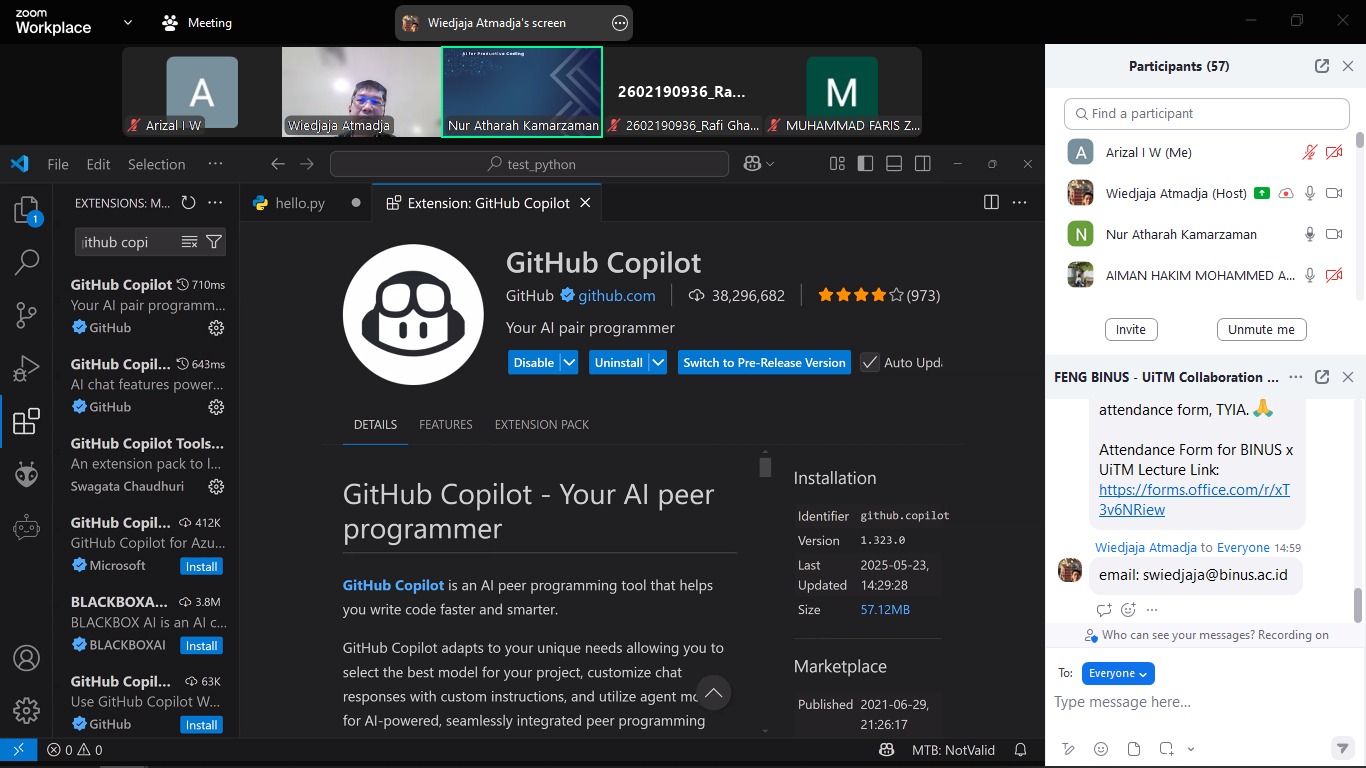Open the remote window indicator
This screenshot has height=768, width=1366.
click(18, 750)
